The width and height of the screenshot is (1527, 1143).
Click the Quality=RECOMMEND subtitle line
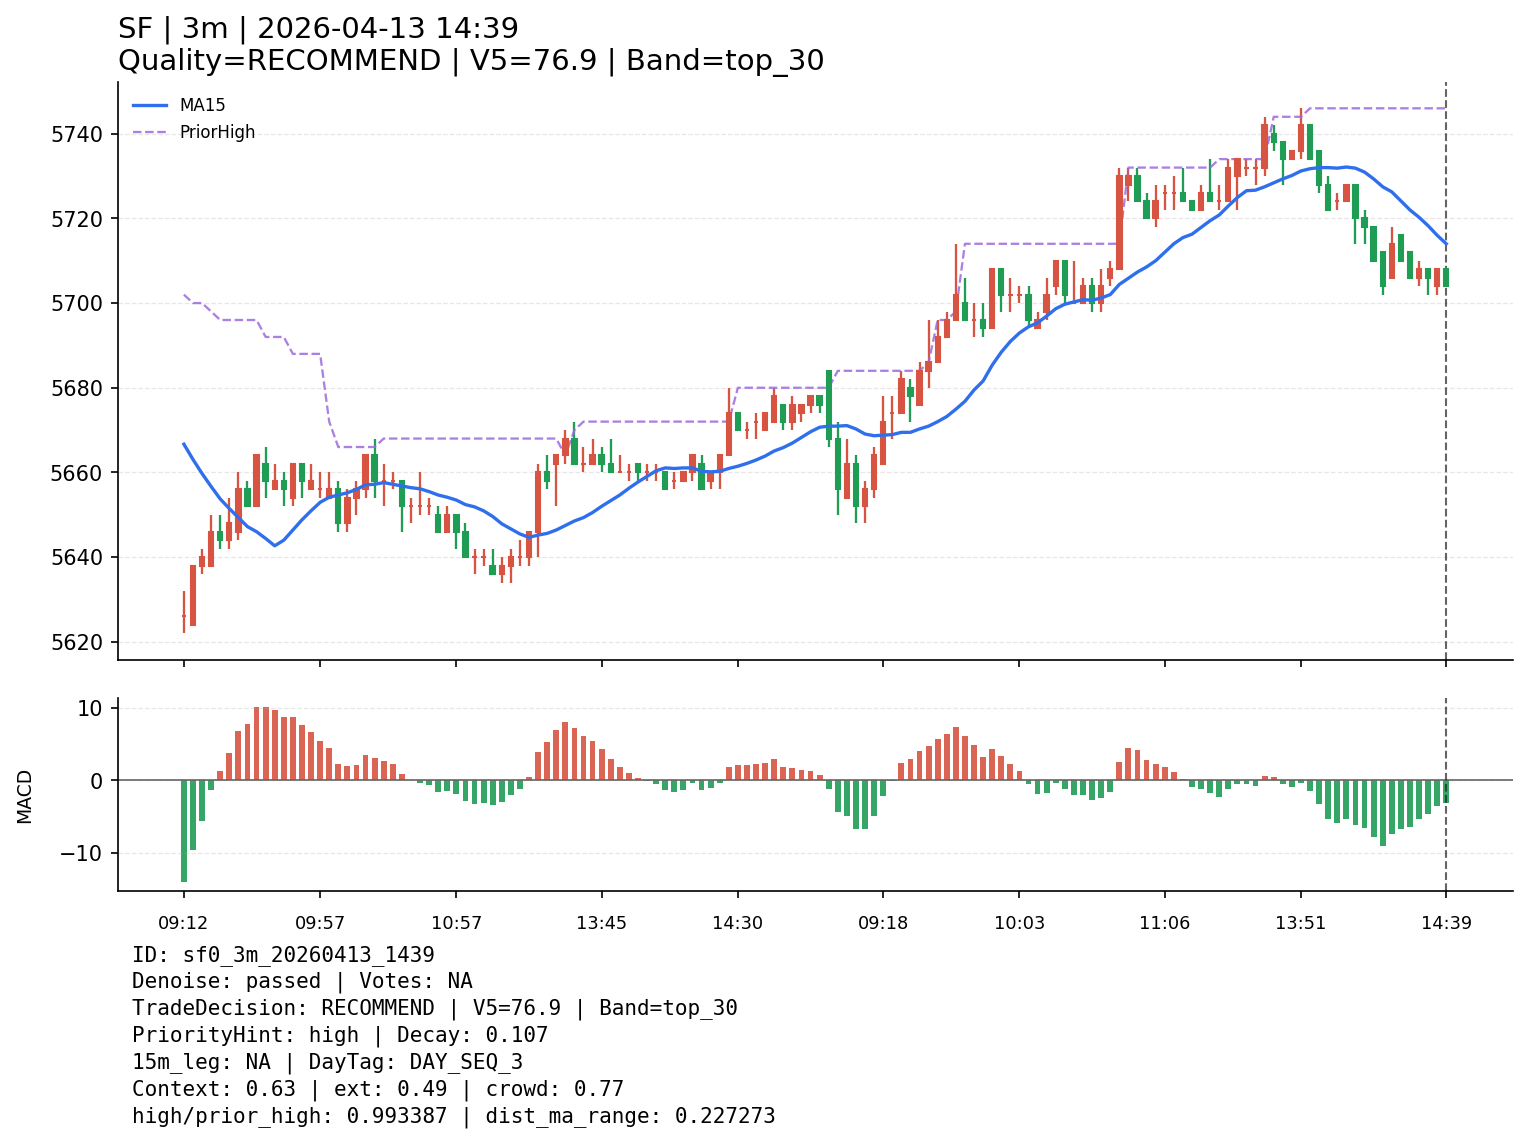coord(470,61)
